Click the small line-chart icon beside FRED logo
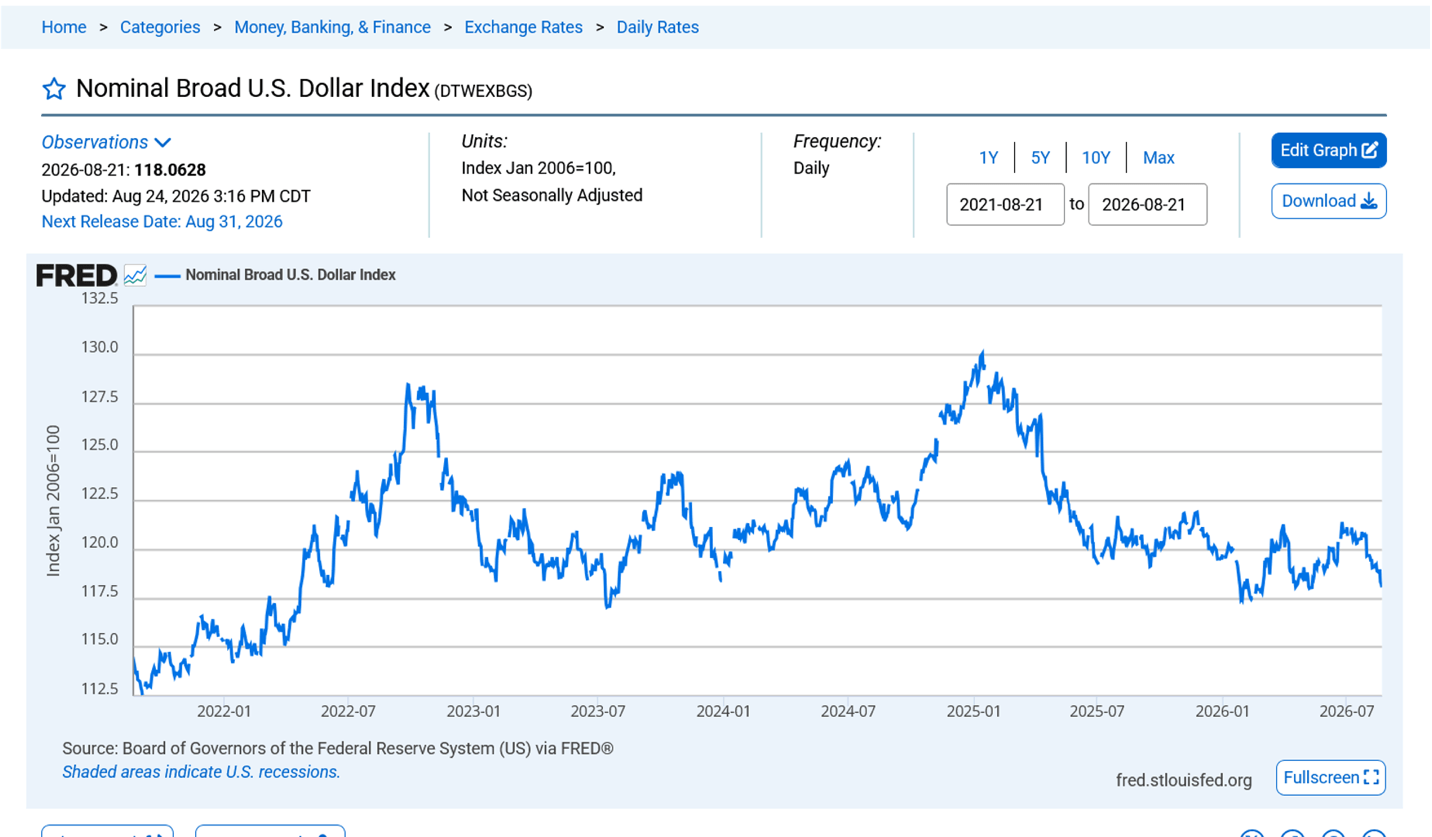 (x=135, y=275)
